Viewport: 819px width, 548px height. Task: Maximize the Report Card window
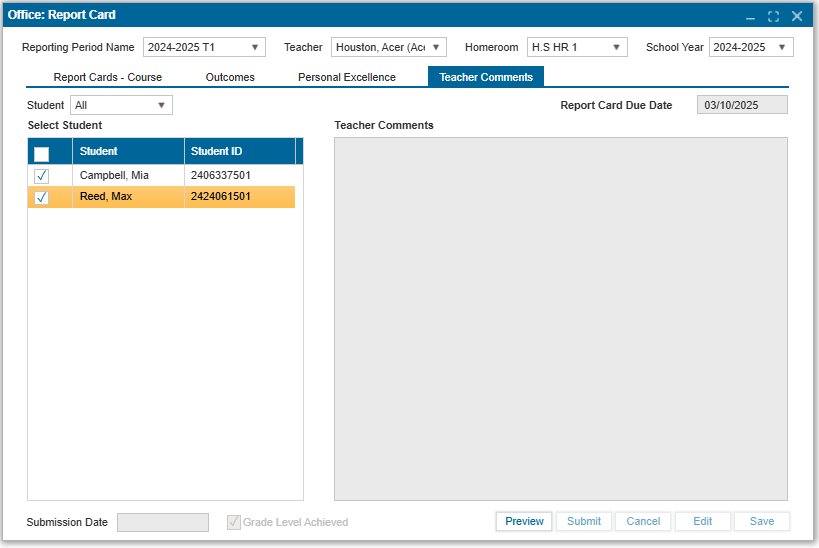773,17
